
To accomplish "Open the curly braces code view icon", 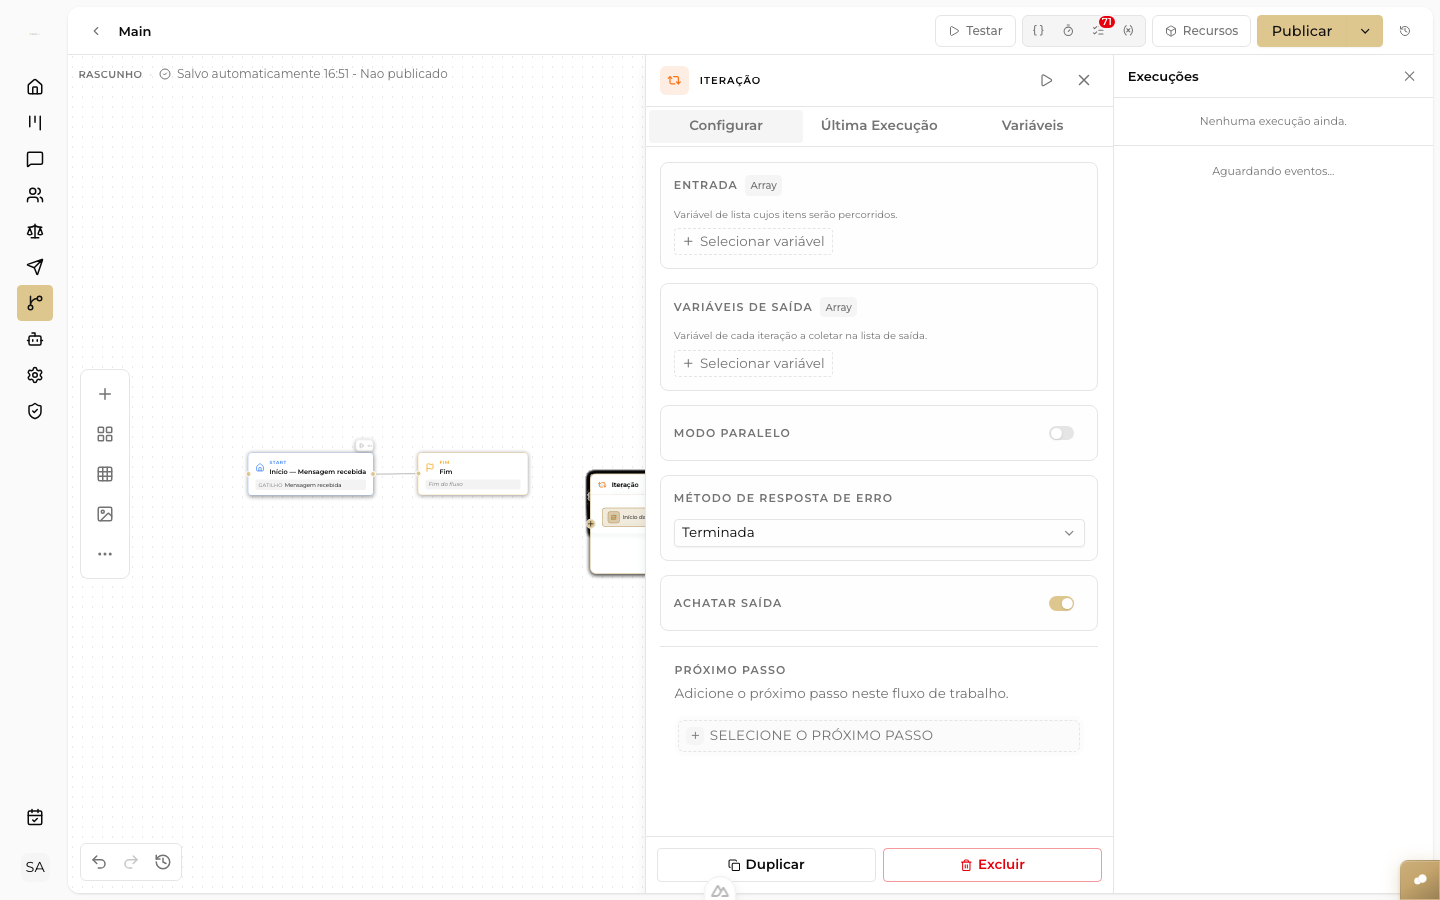I will click(1039, 31).
